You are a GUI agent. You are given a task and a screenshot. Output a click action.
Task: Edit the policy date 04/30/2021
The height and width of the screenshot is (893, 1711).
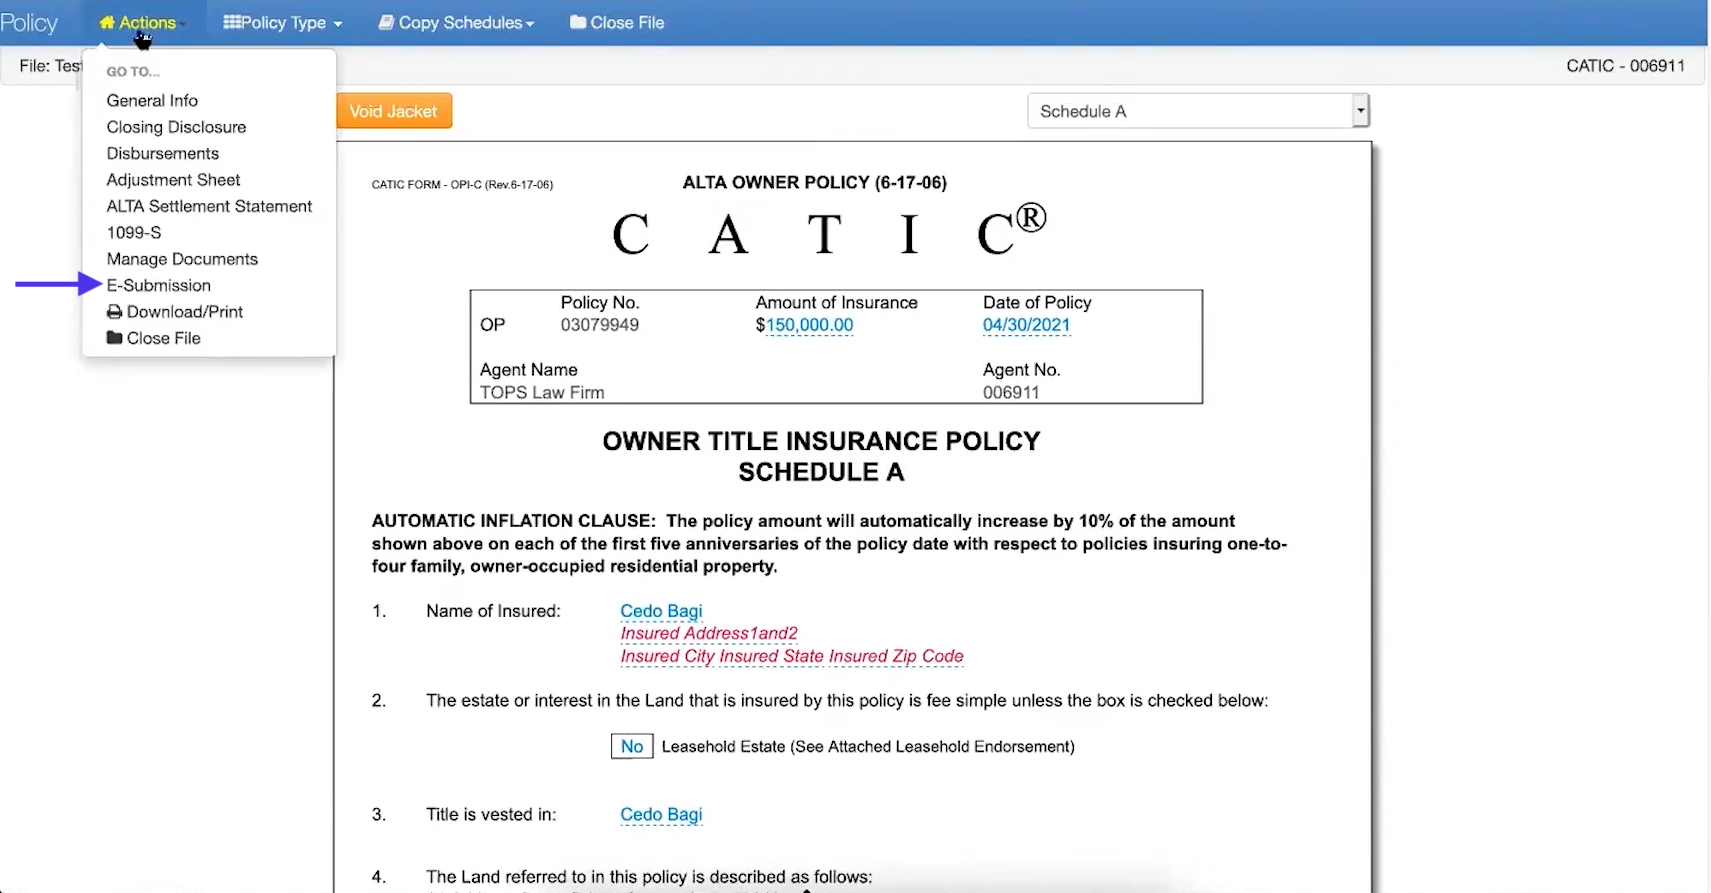1026,325
